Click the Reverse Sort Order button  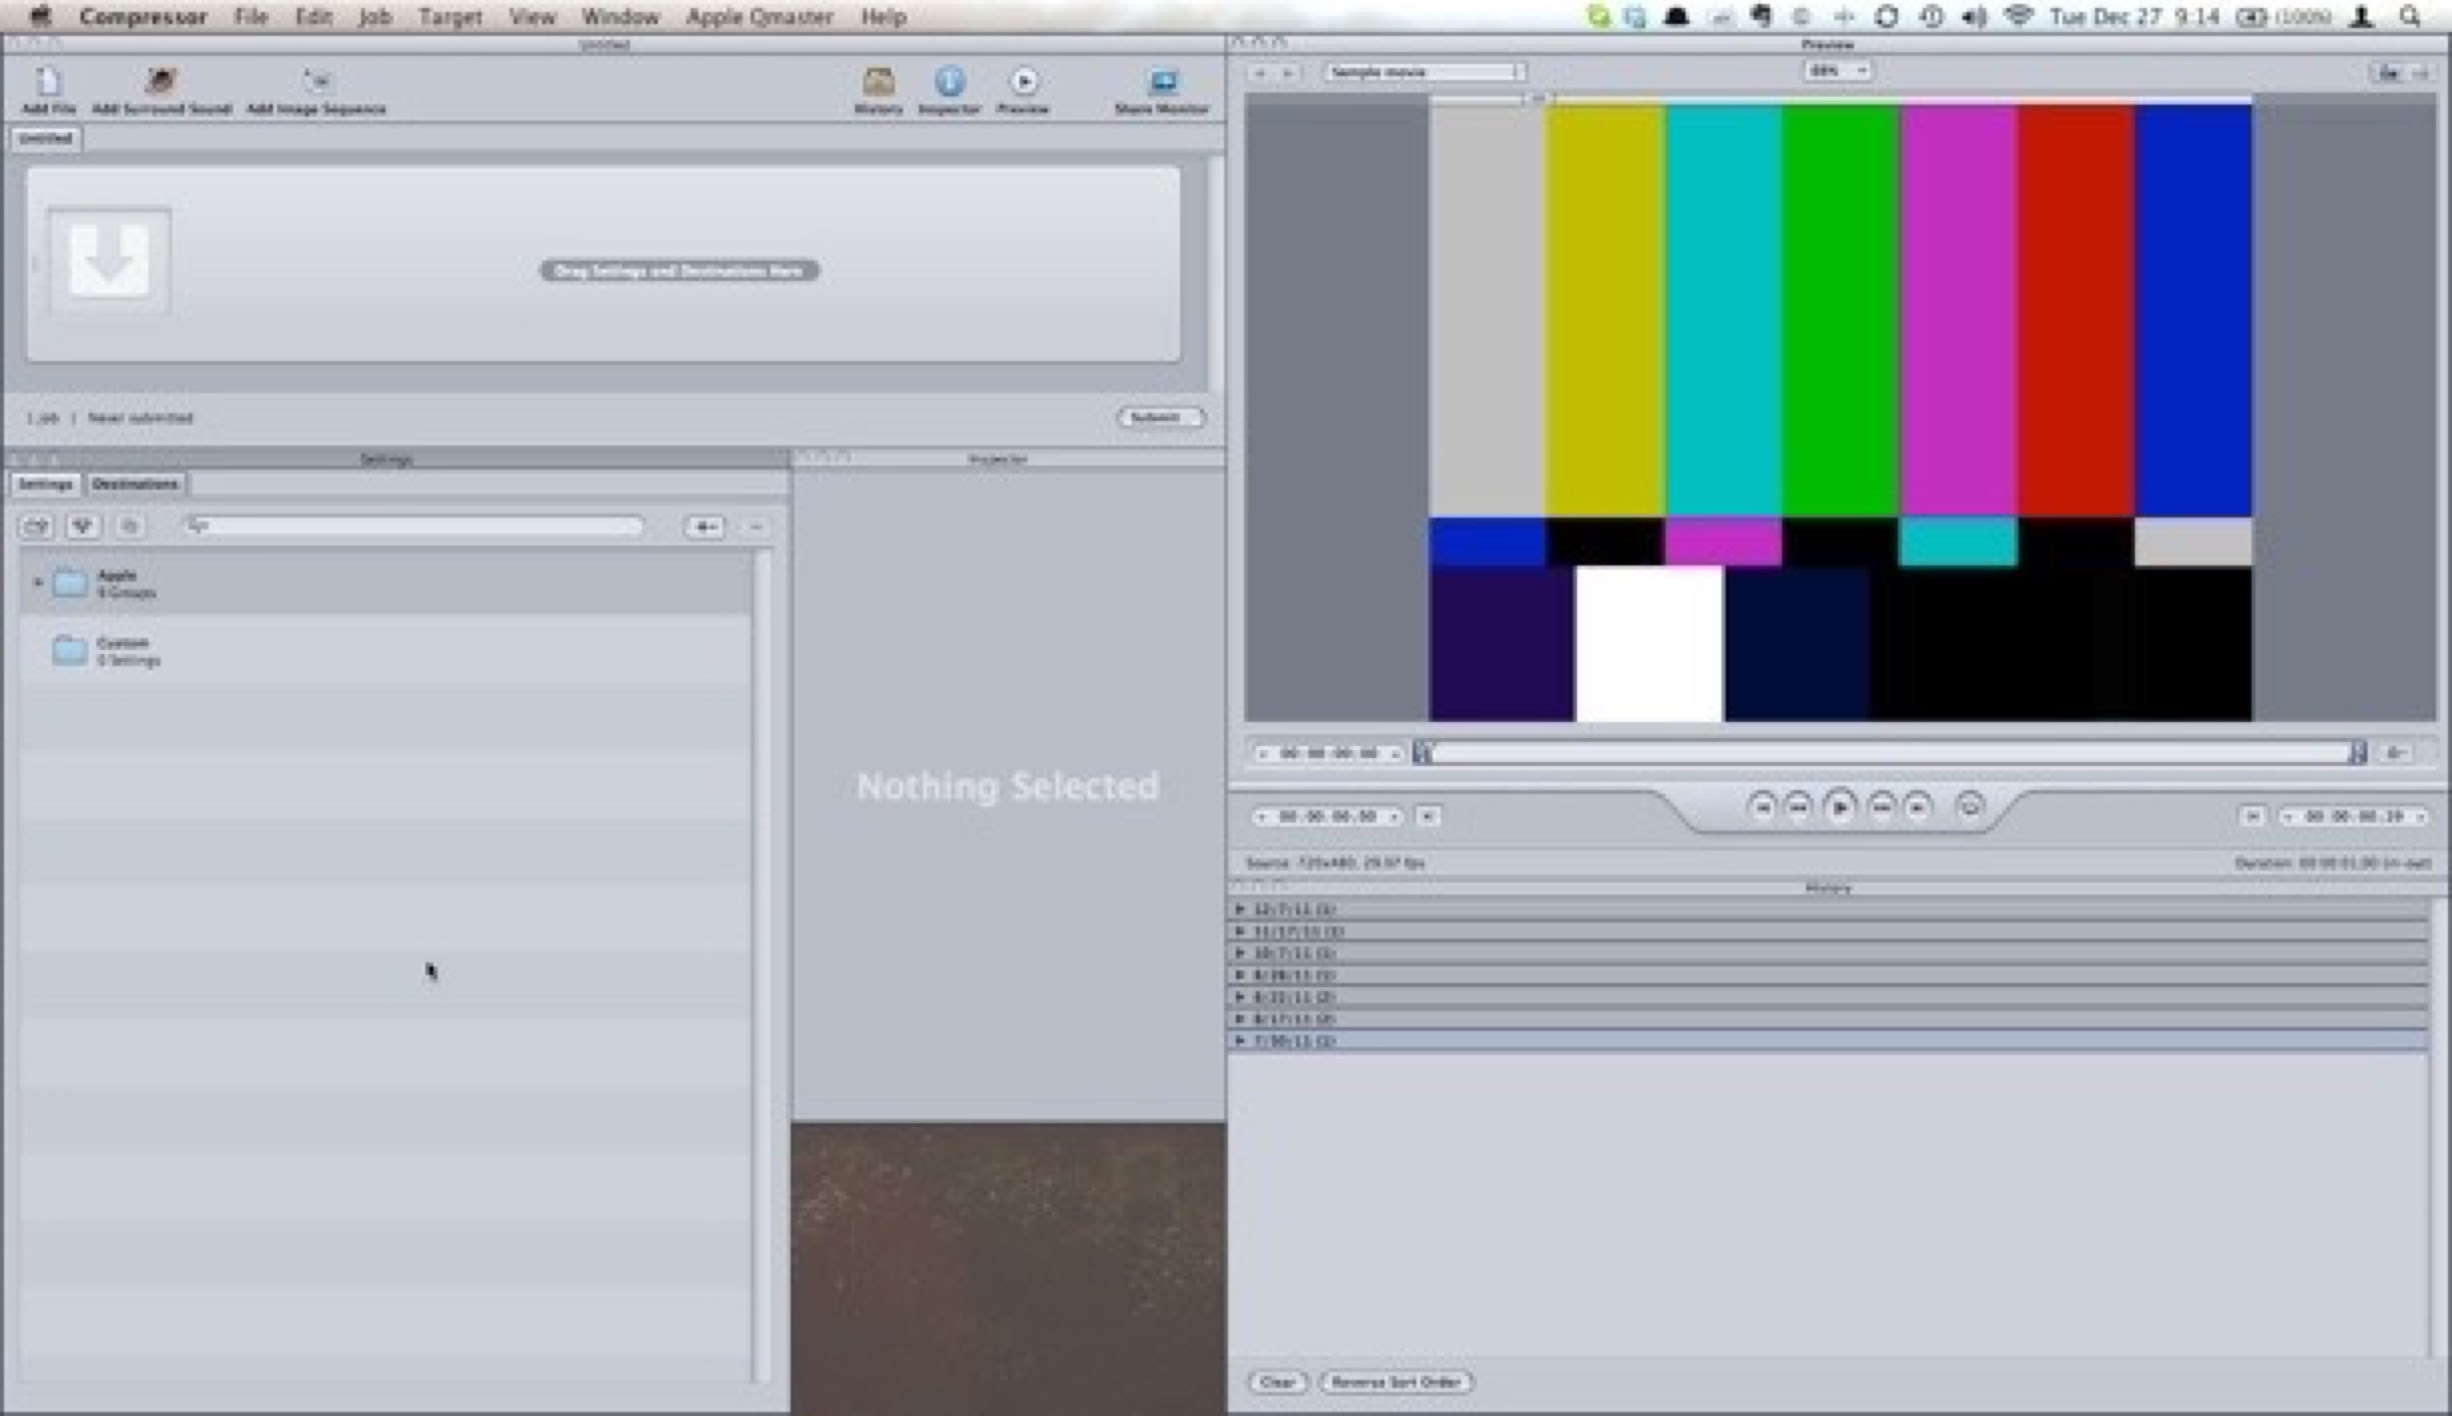click(1396, 1382)
